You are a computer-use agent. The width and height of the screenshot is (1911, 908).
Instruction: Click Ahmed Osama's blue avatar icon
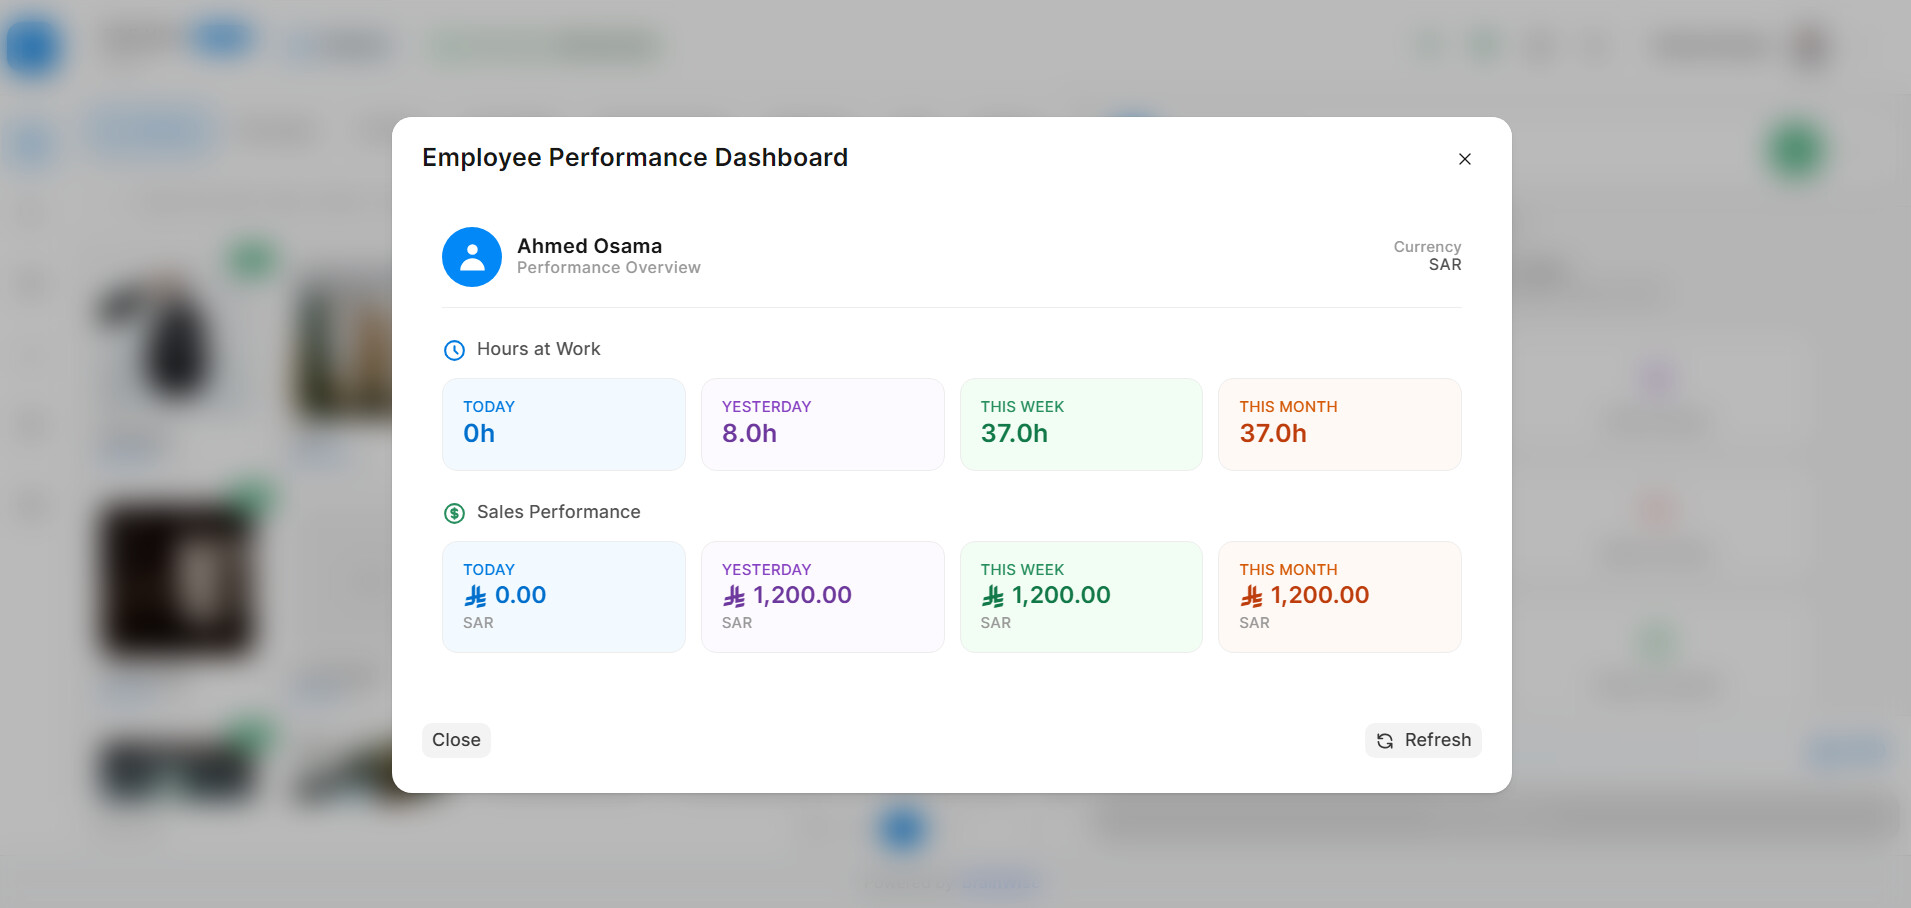[x=472, y=257]
